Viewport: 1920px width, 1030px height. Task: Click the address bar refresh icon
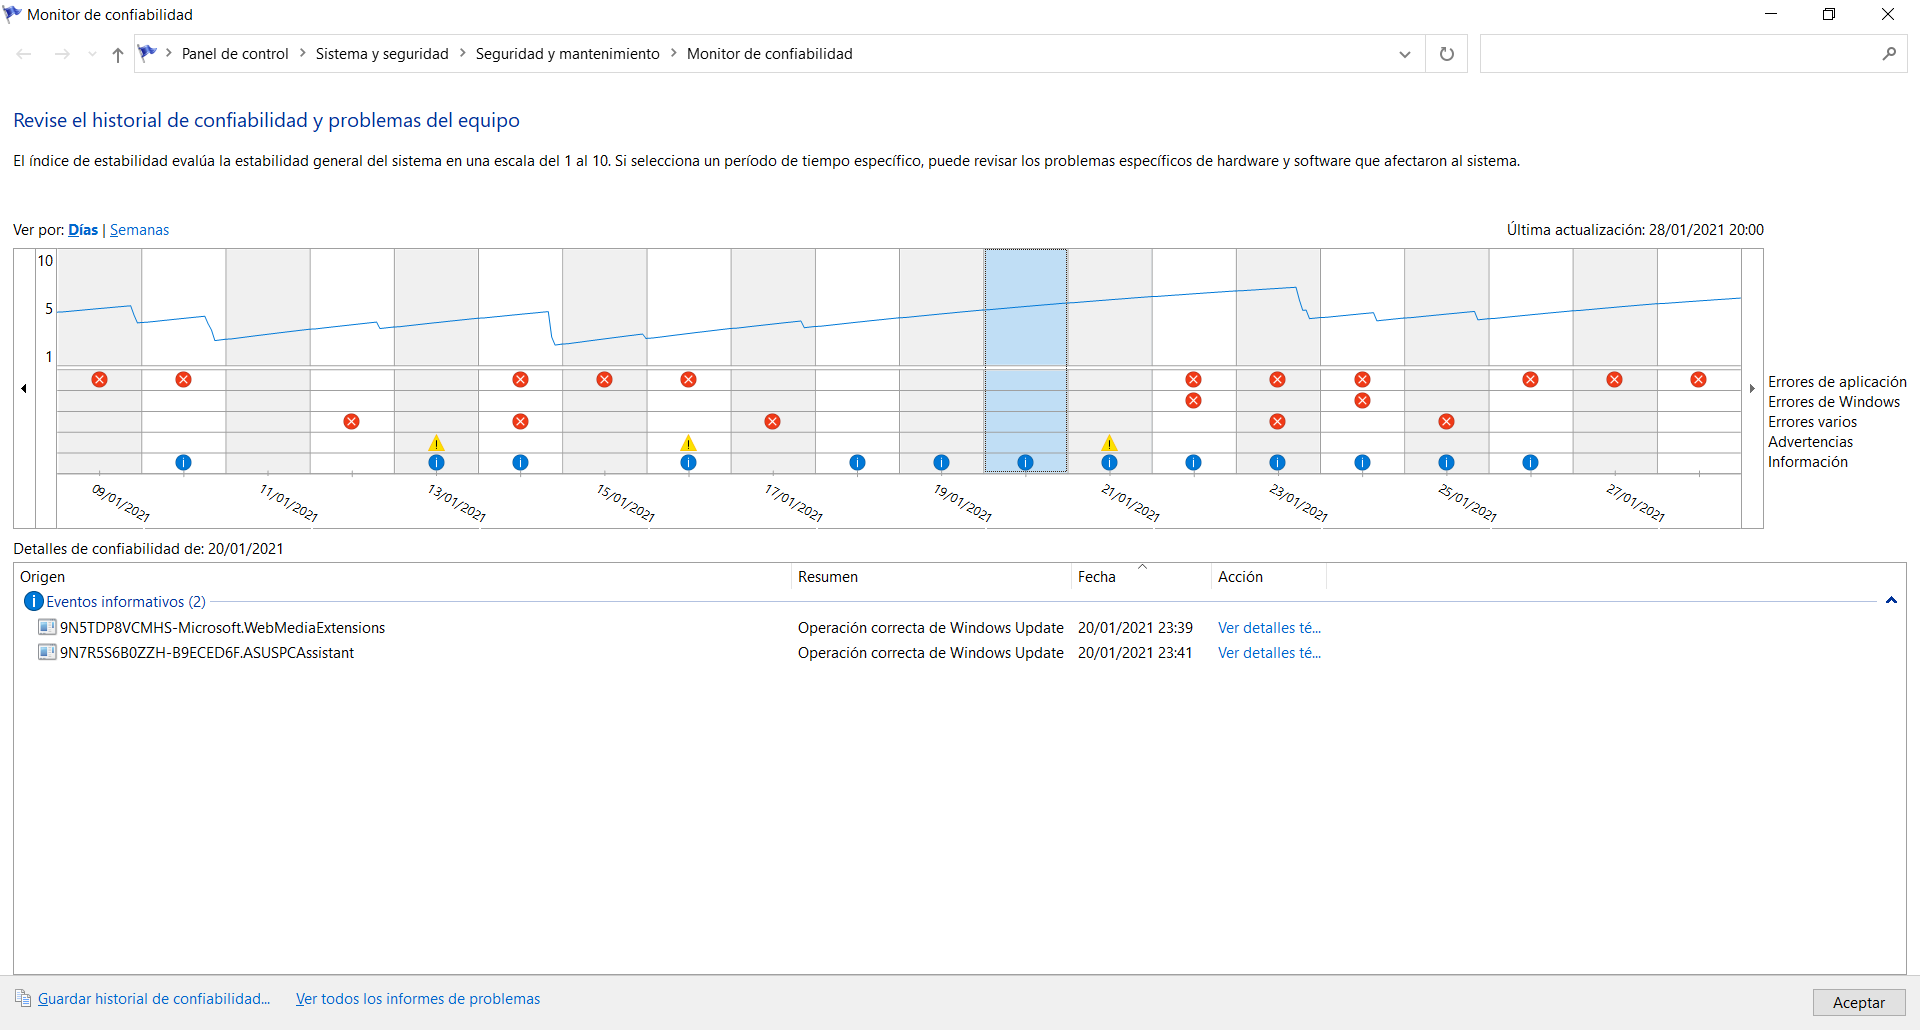(x=1446, y=54)
